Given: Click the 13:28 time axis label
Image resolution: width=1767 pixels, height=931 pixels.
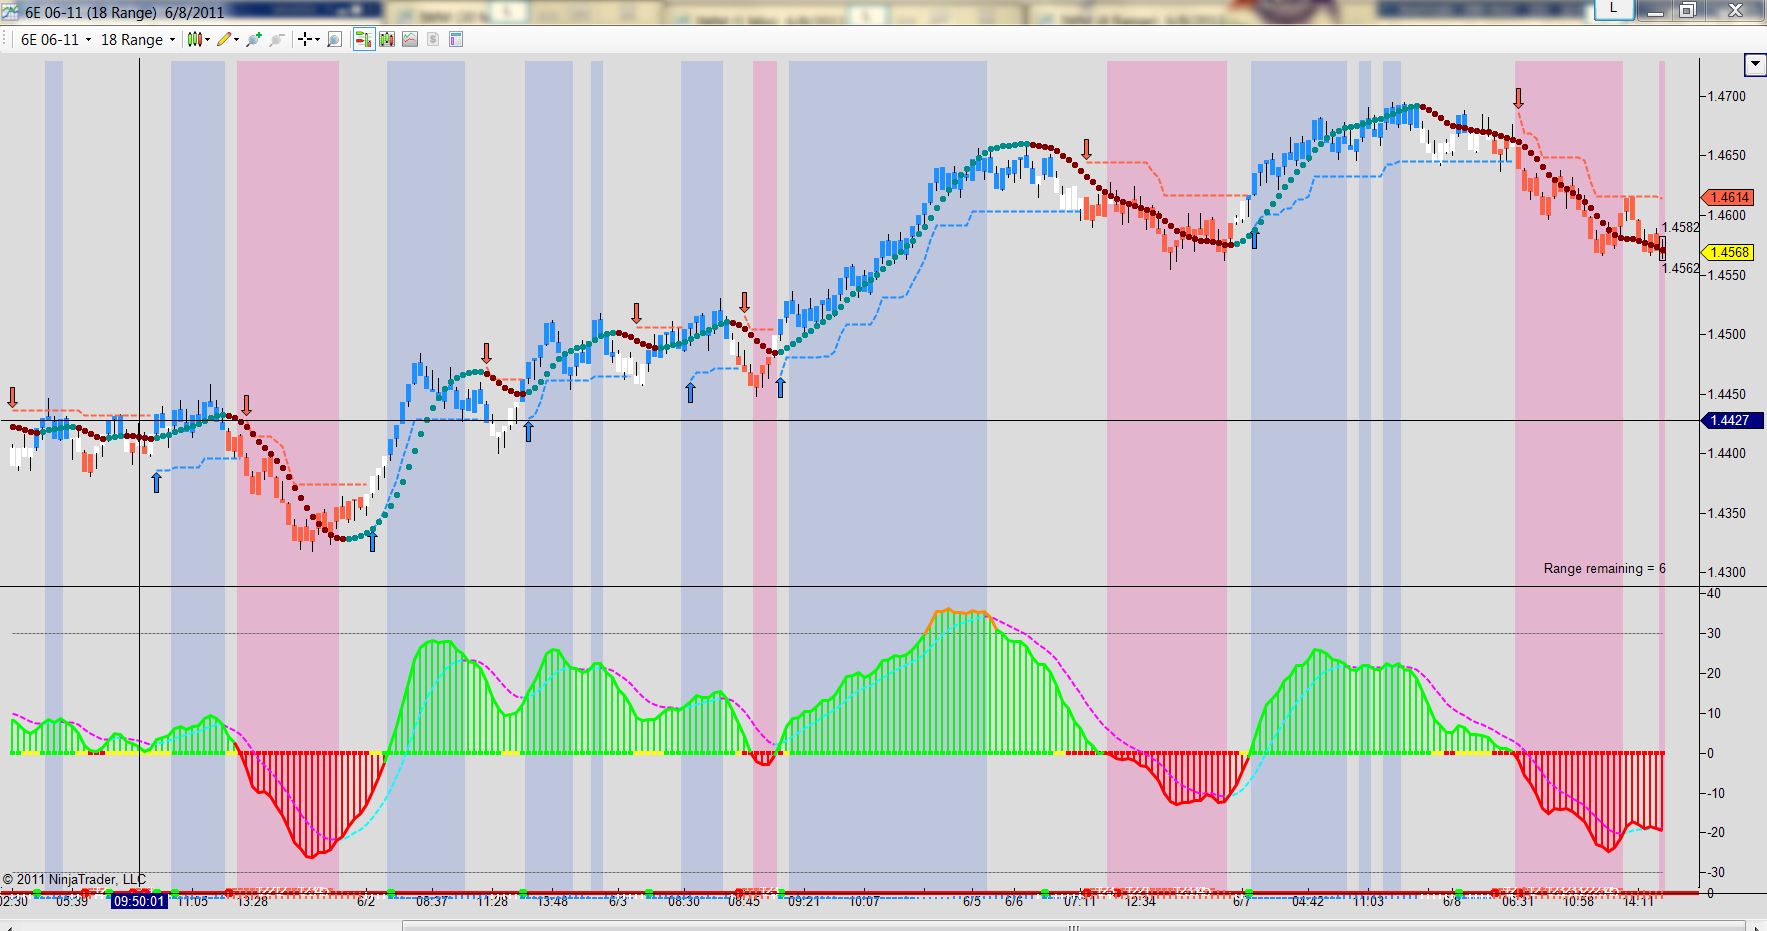Looking at the screenshot, I should tap(252, 902).
